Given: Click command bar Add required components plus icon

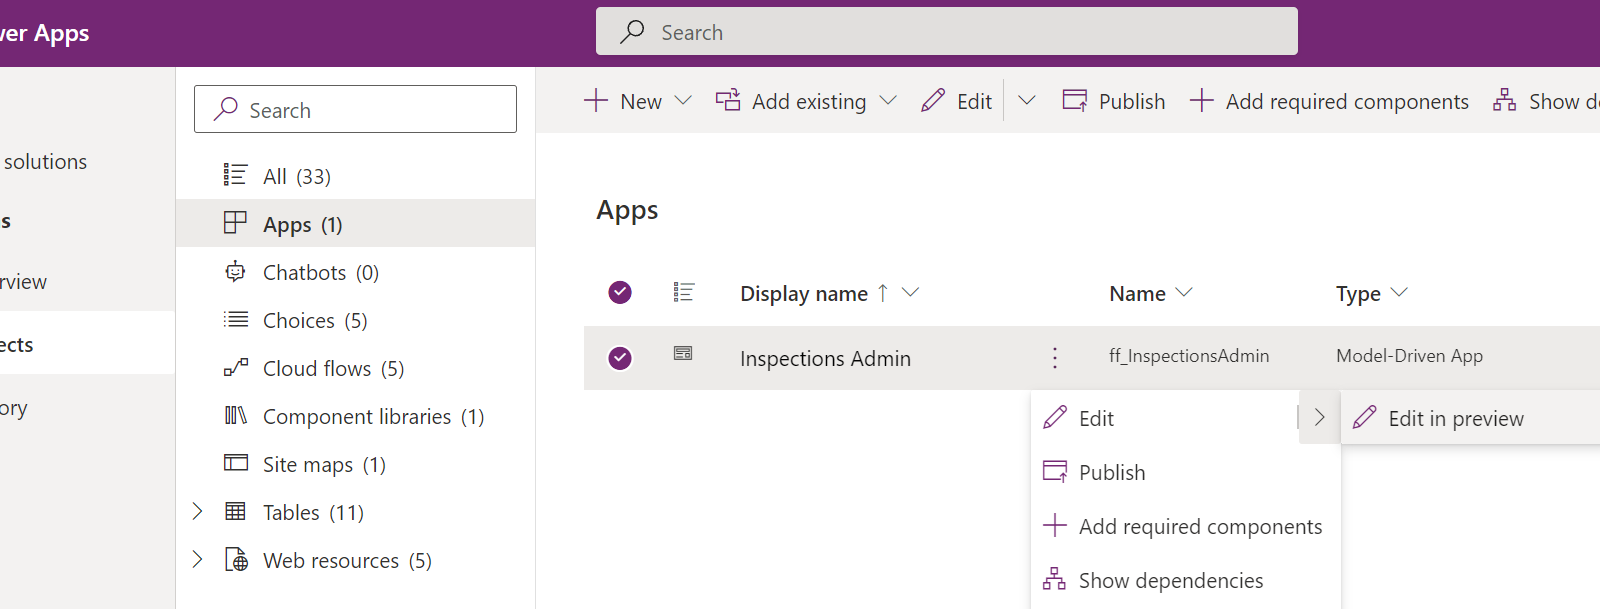Looking at the screenshot, I should pyautogui.click(x=1201, y=100).
